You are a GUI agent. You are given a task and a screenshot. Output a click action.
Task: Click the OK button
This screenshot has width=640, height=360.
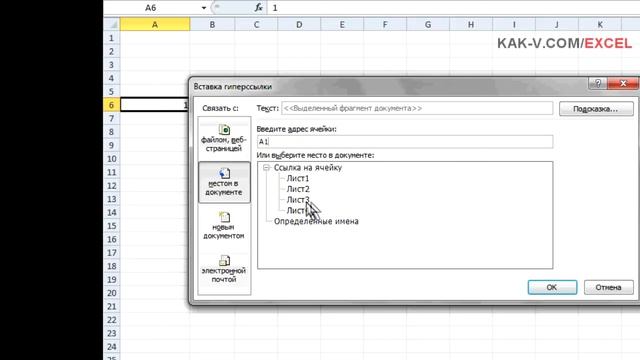coord(552,287)
